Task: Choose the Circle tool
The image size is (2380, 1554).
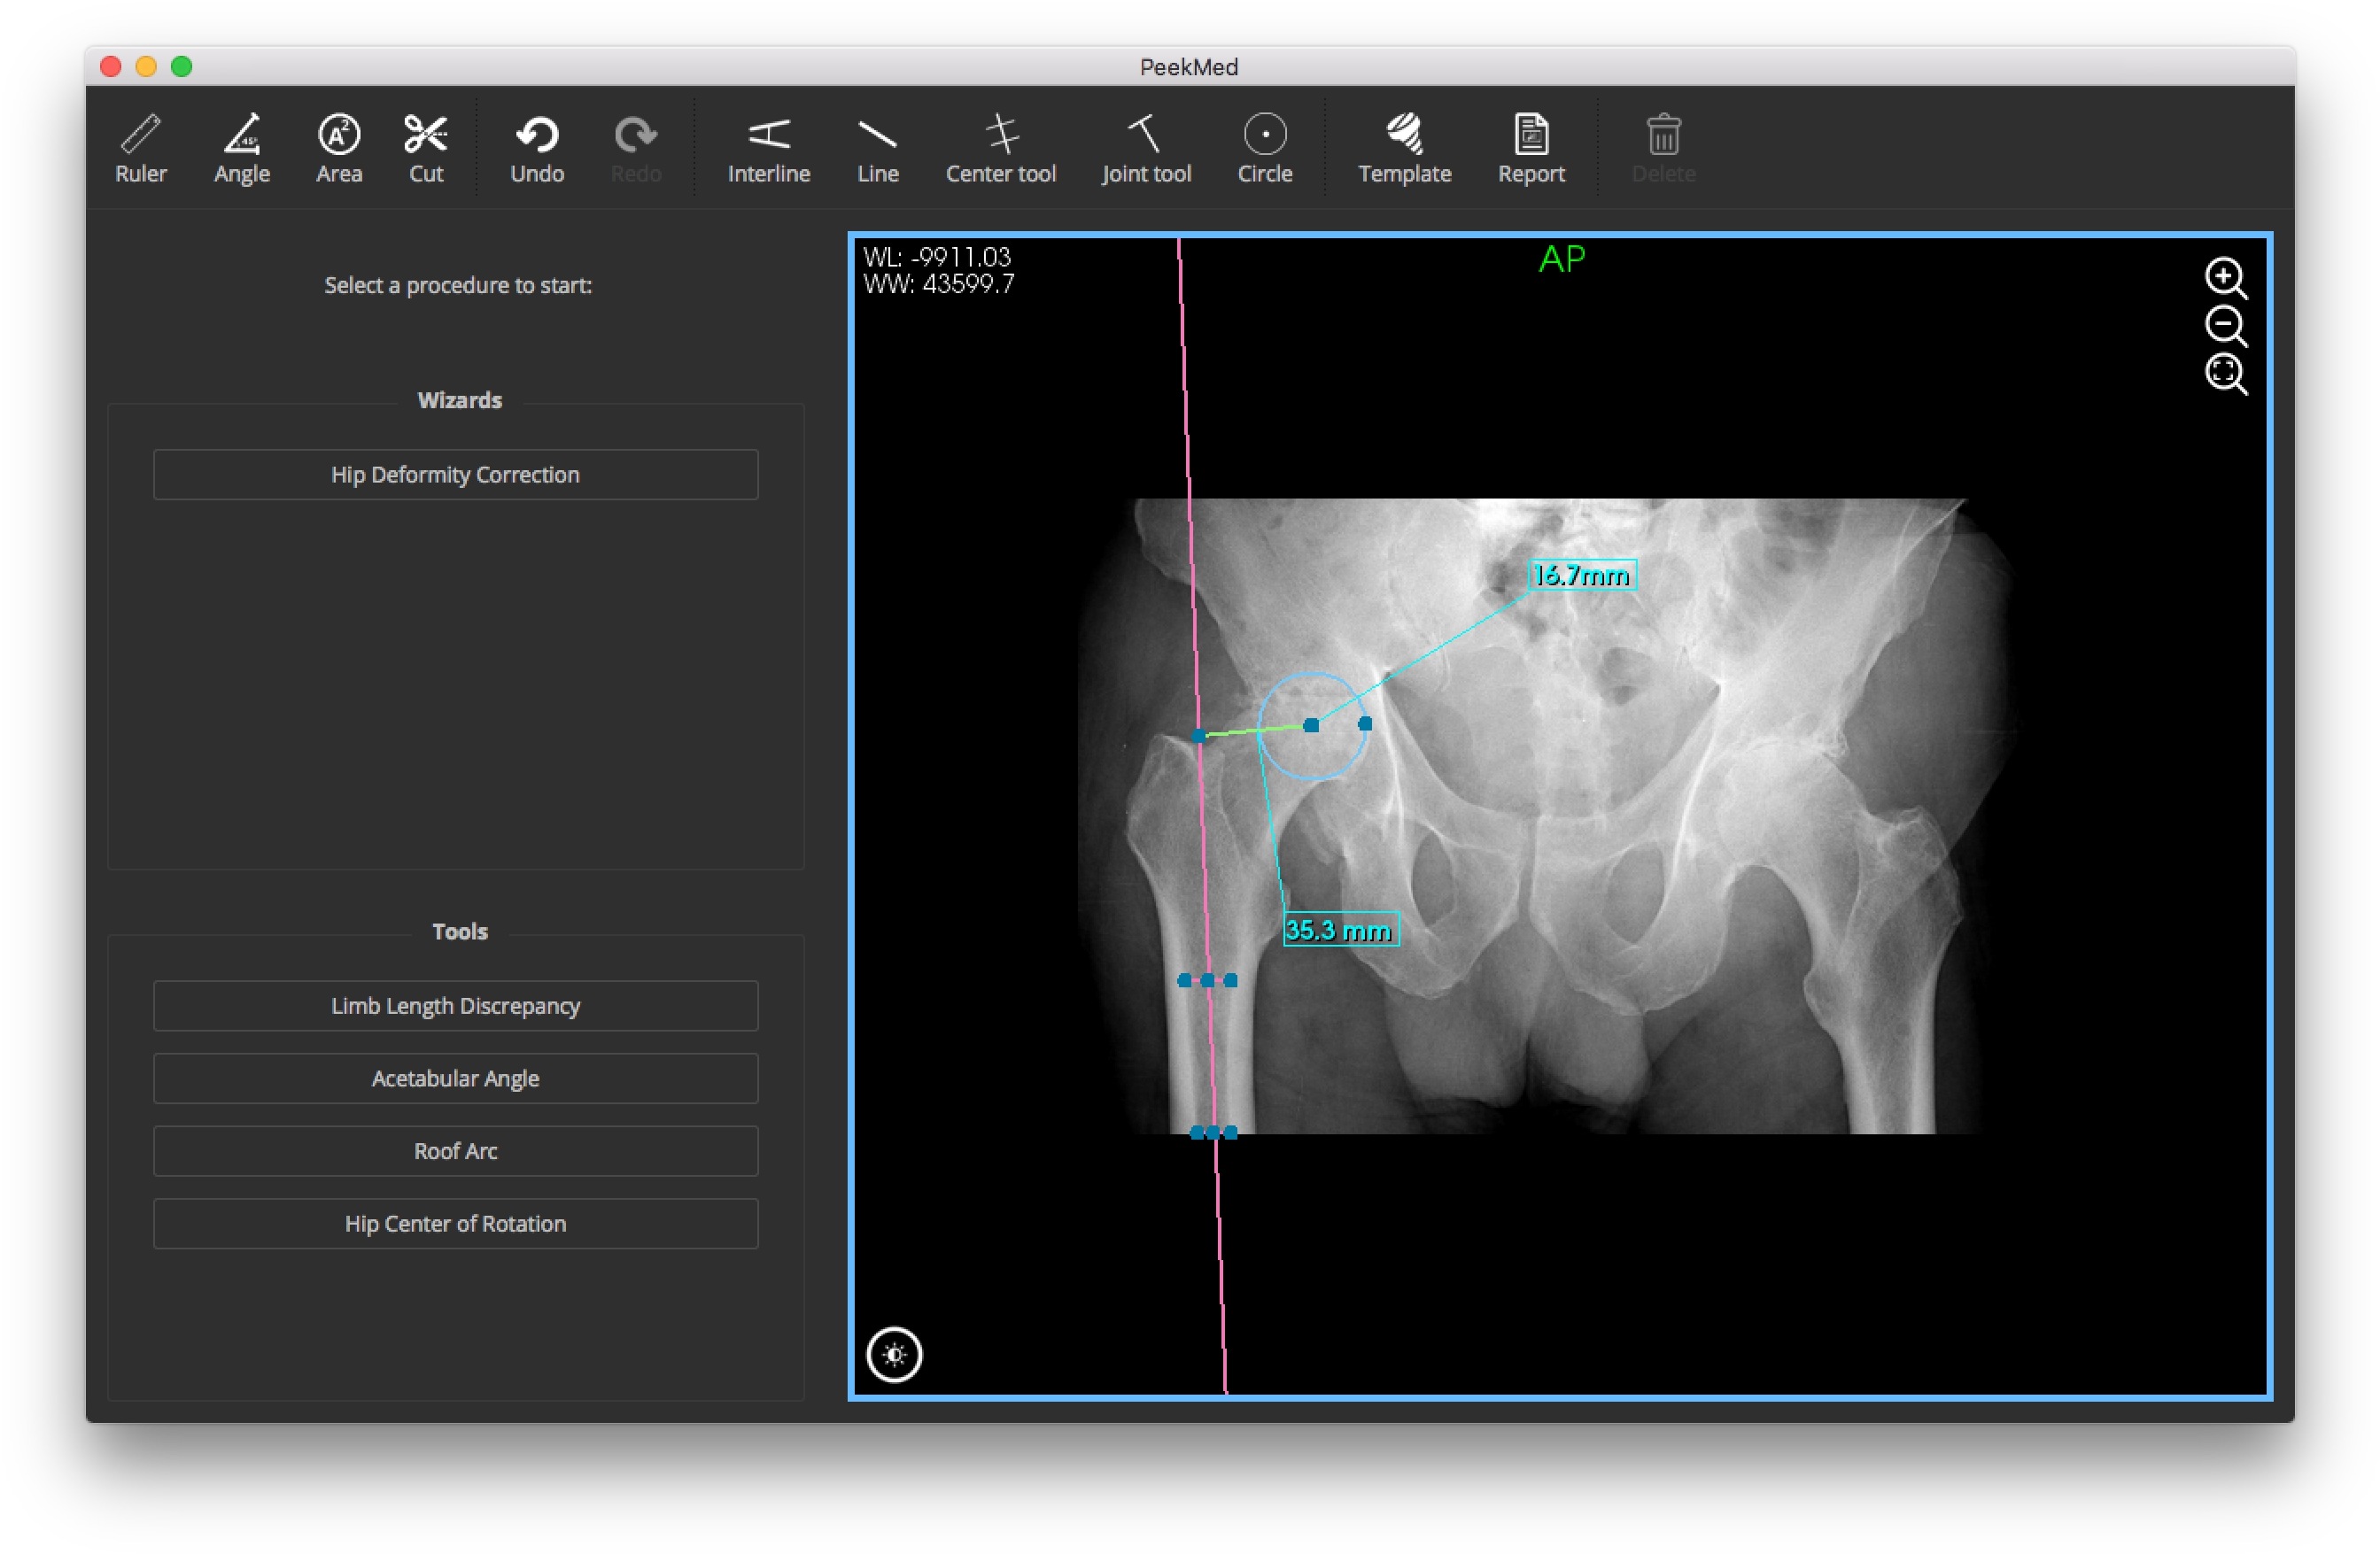Action: pyautogui.click(x=1265, y=148)
